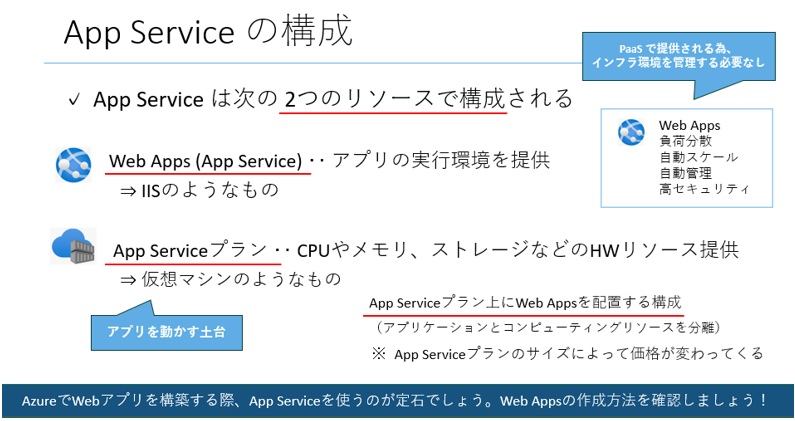The image size is (795, 421).
Task: Click the bottom banner about Azure Web apps
Action: (x=396, y=401)
